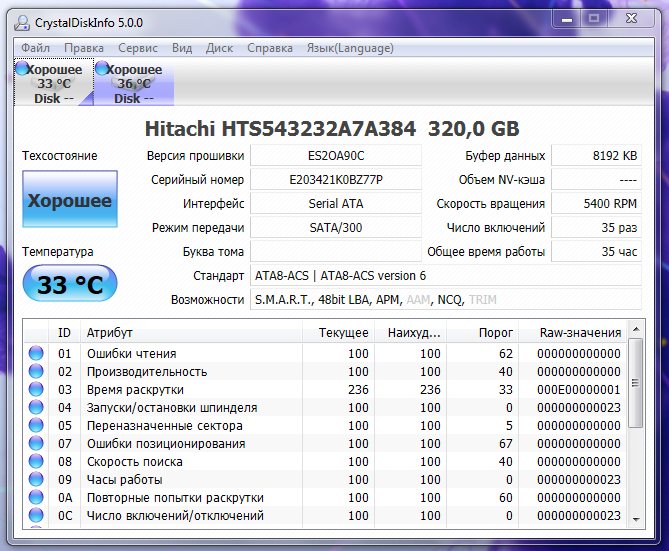Click the ID column header
Viewport: 669px width, 551px height.
64,332
